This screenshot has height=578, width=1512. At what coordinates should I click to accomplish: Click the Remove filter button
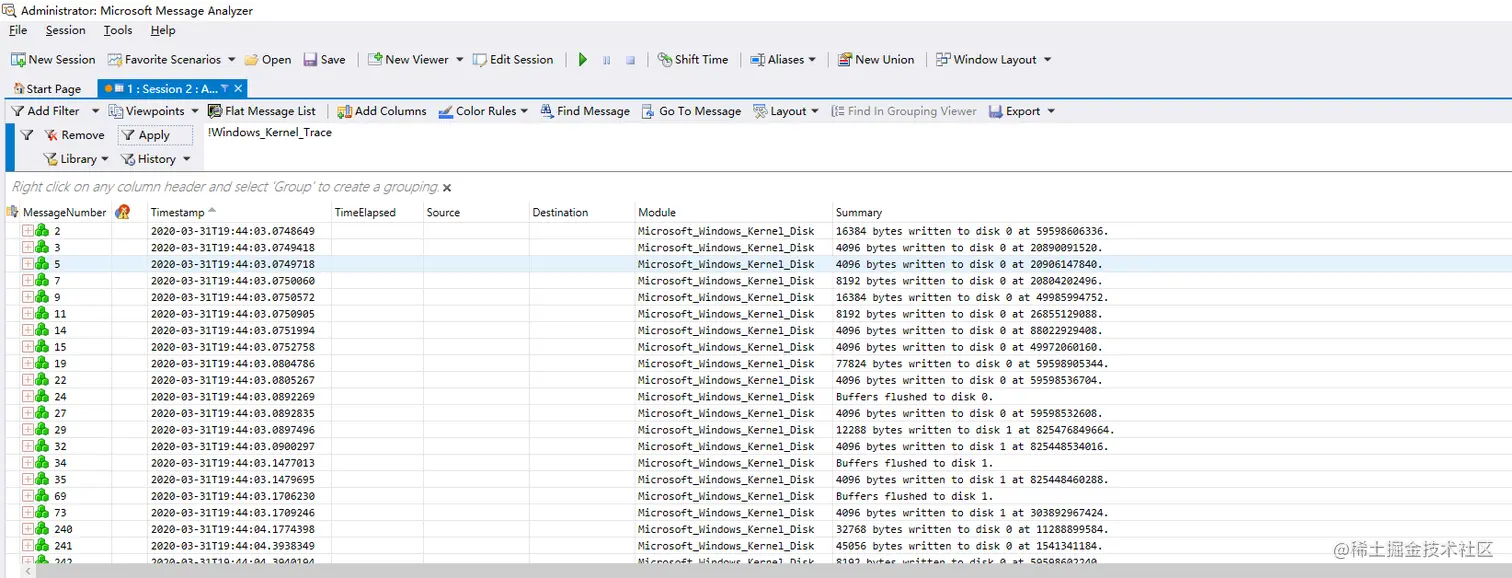tap(74, 135)
